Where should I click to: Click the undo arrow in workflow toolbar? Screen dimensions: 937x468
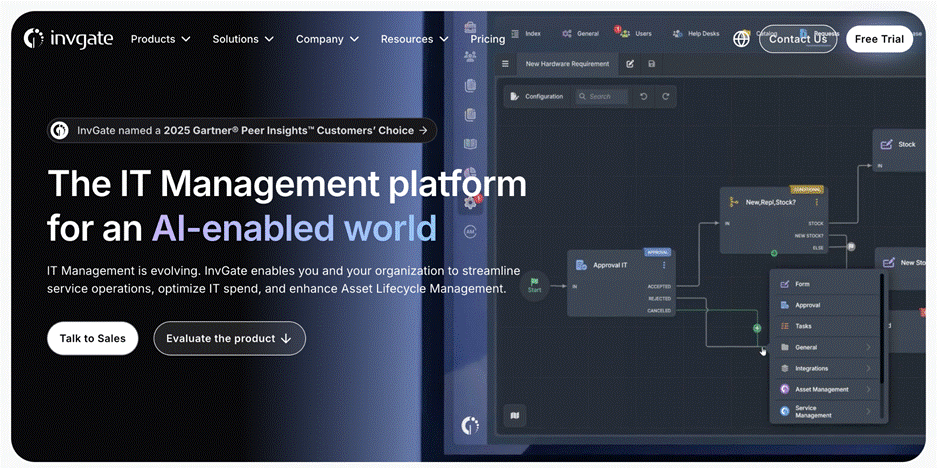[644, 96]
